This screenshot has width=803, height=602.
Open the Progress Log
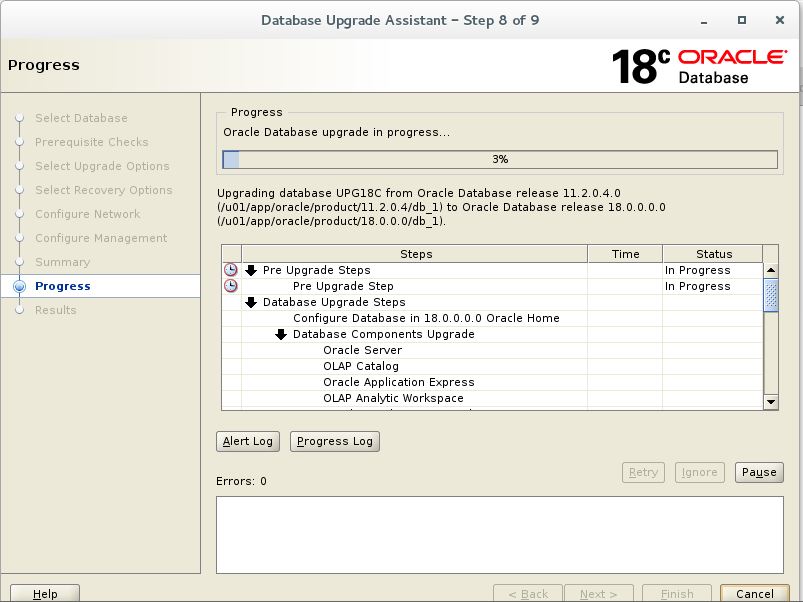[x=335, y=441]
